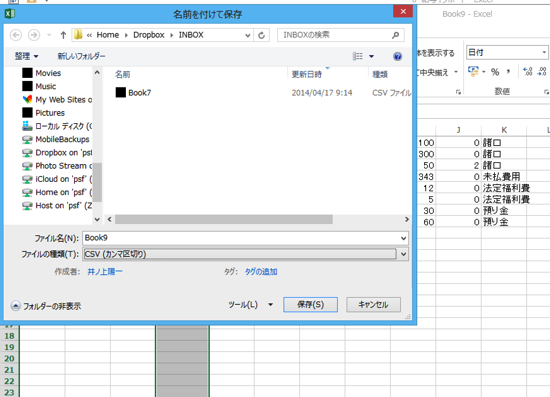
Task: Refresh the INBOX folder view
Action: 261,35
